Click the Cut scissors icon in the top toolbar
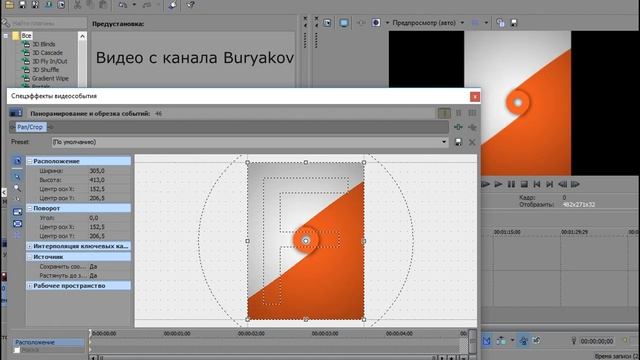The height and width of the screenshot is (360, 640). 78,5
